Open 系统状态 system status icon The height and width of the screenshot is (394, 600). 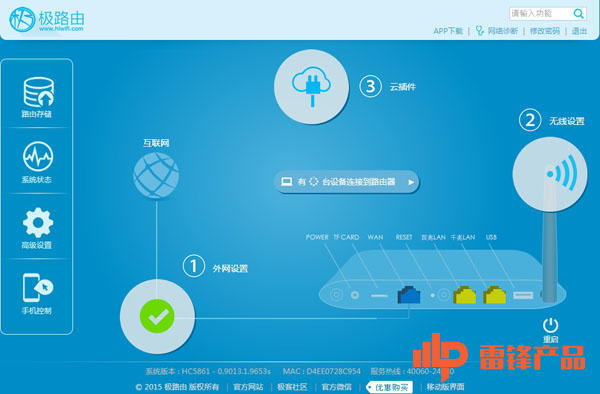(x=38, y=156)
